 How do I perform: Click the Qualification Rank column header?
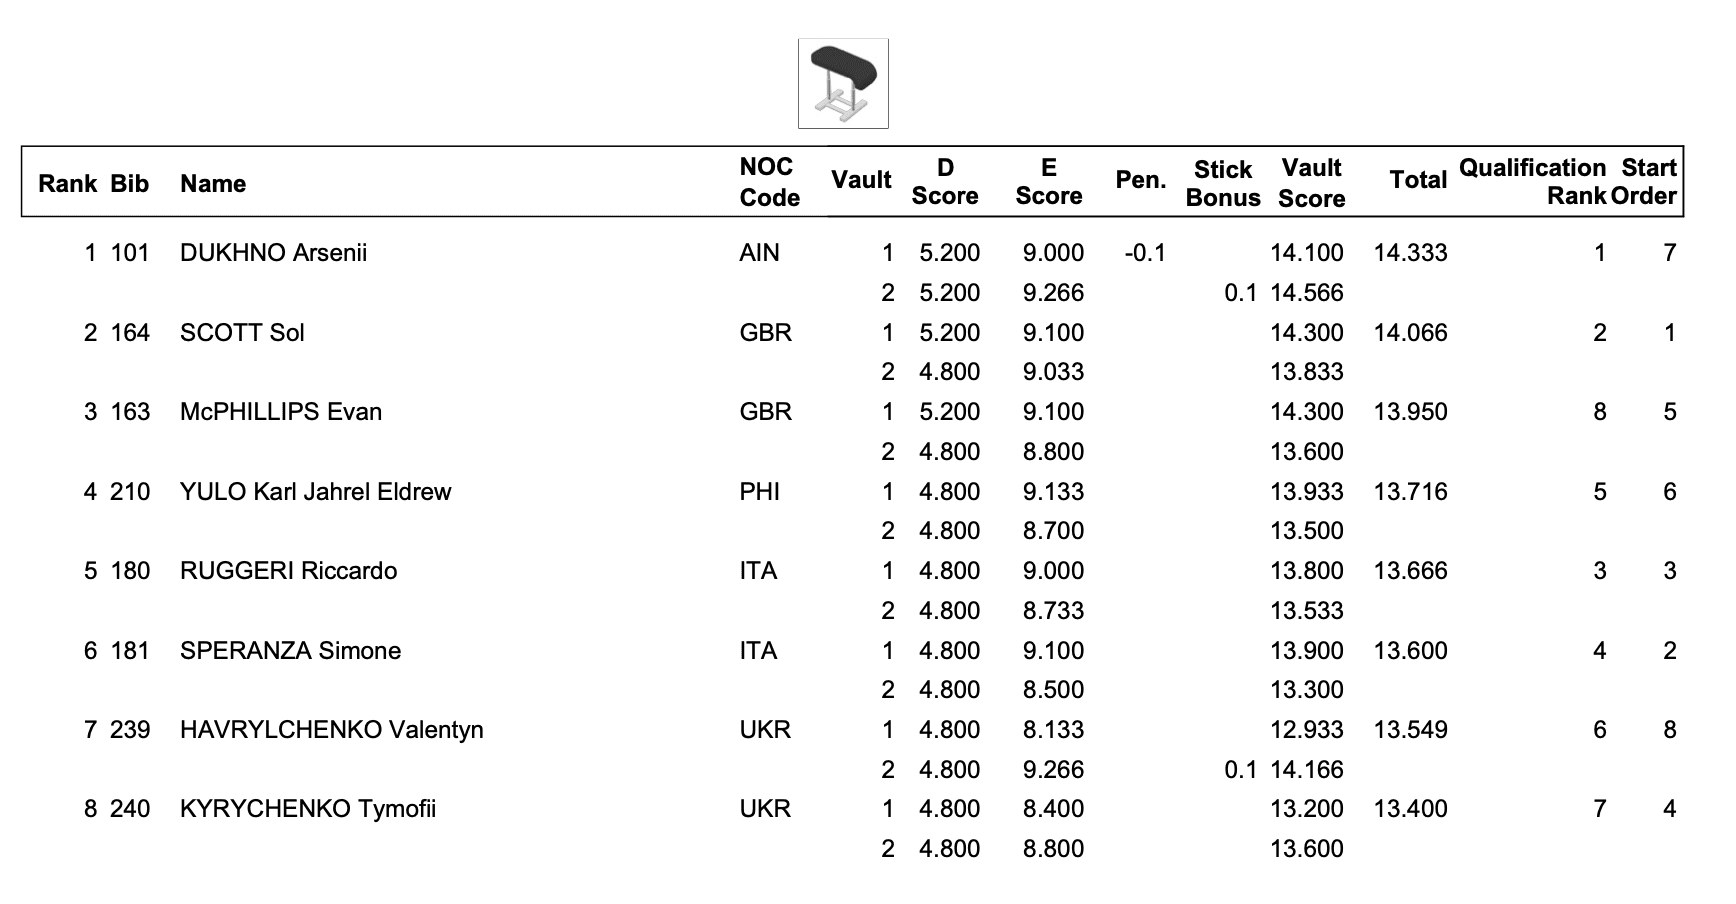coord(1532,181)
